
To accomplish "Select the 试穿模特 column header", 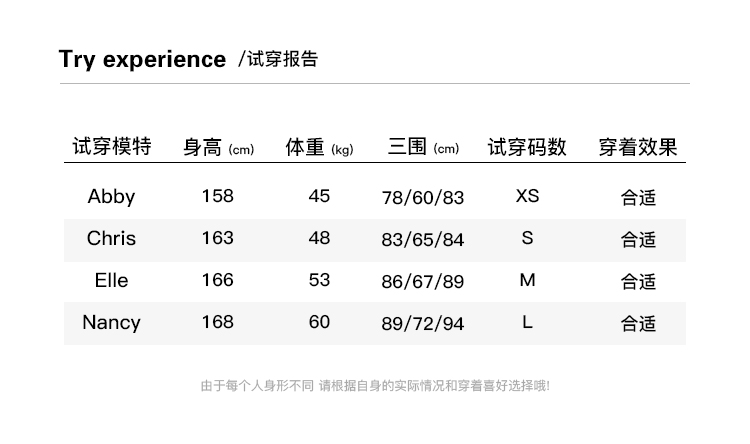I will tap(111, 147).
